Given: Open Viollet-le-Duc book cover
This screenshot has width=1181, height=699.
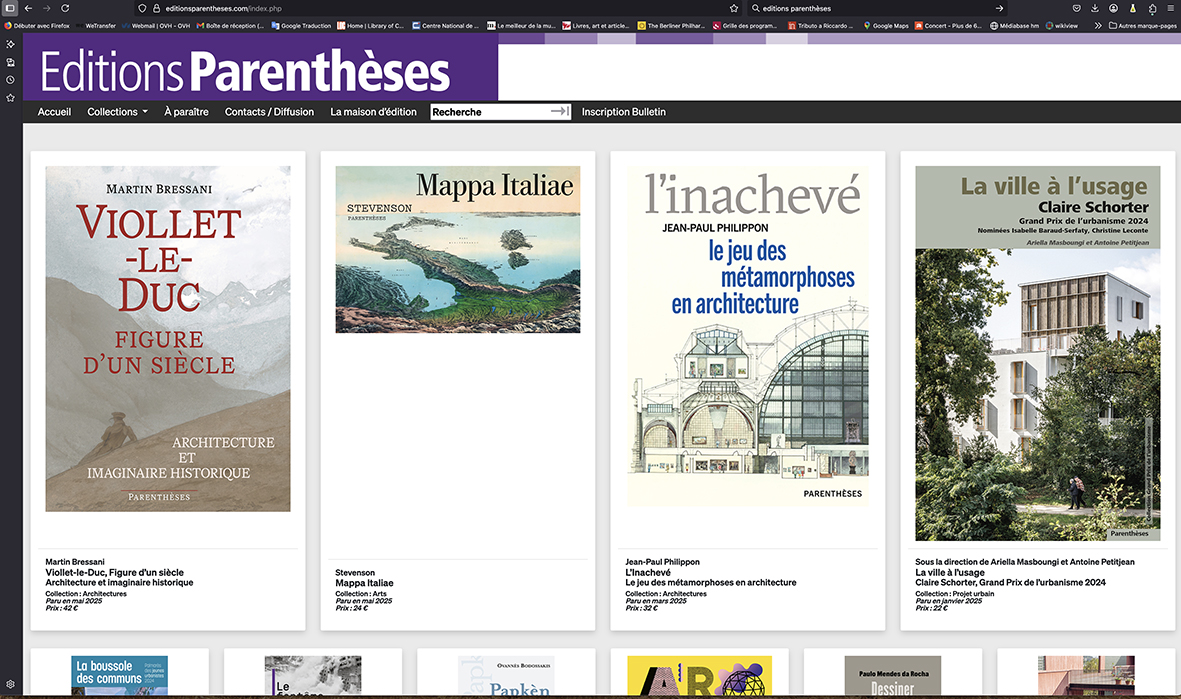Looking at the screenshot, I should pos(168,339).
